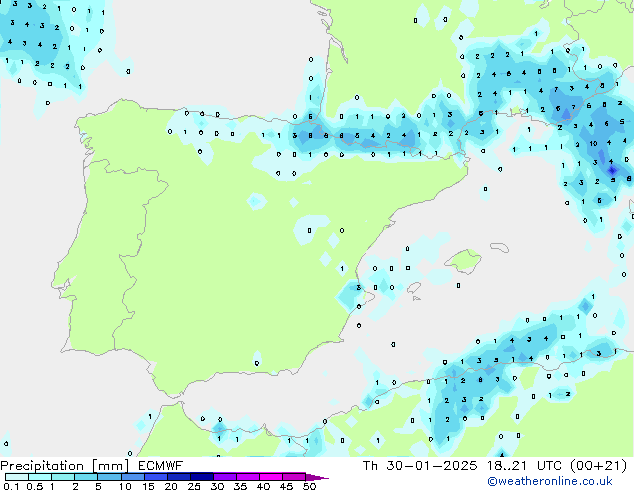Select the 2–5 mm legend color segment
634x490 pixels.
[86, 477]
